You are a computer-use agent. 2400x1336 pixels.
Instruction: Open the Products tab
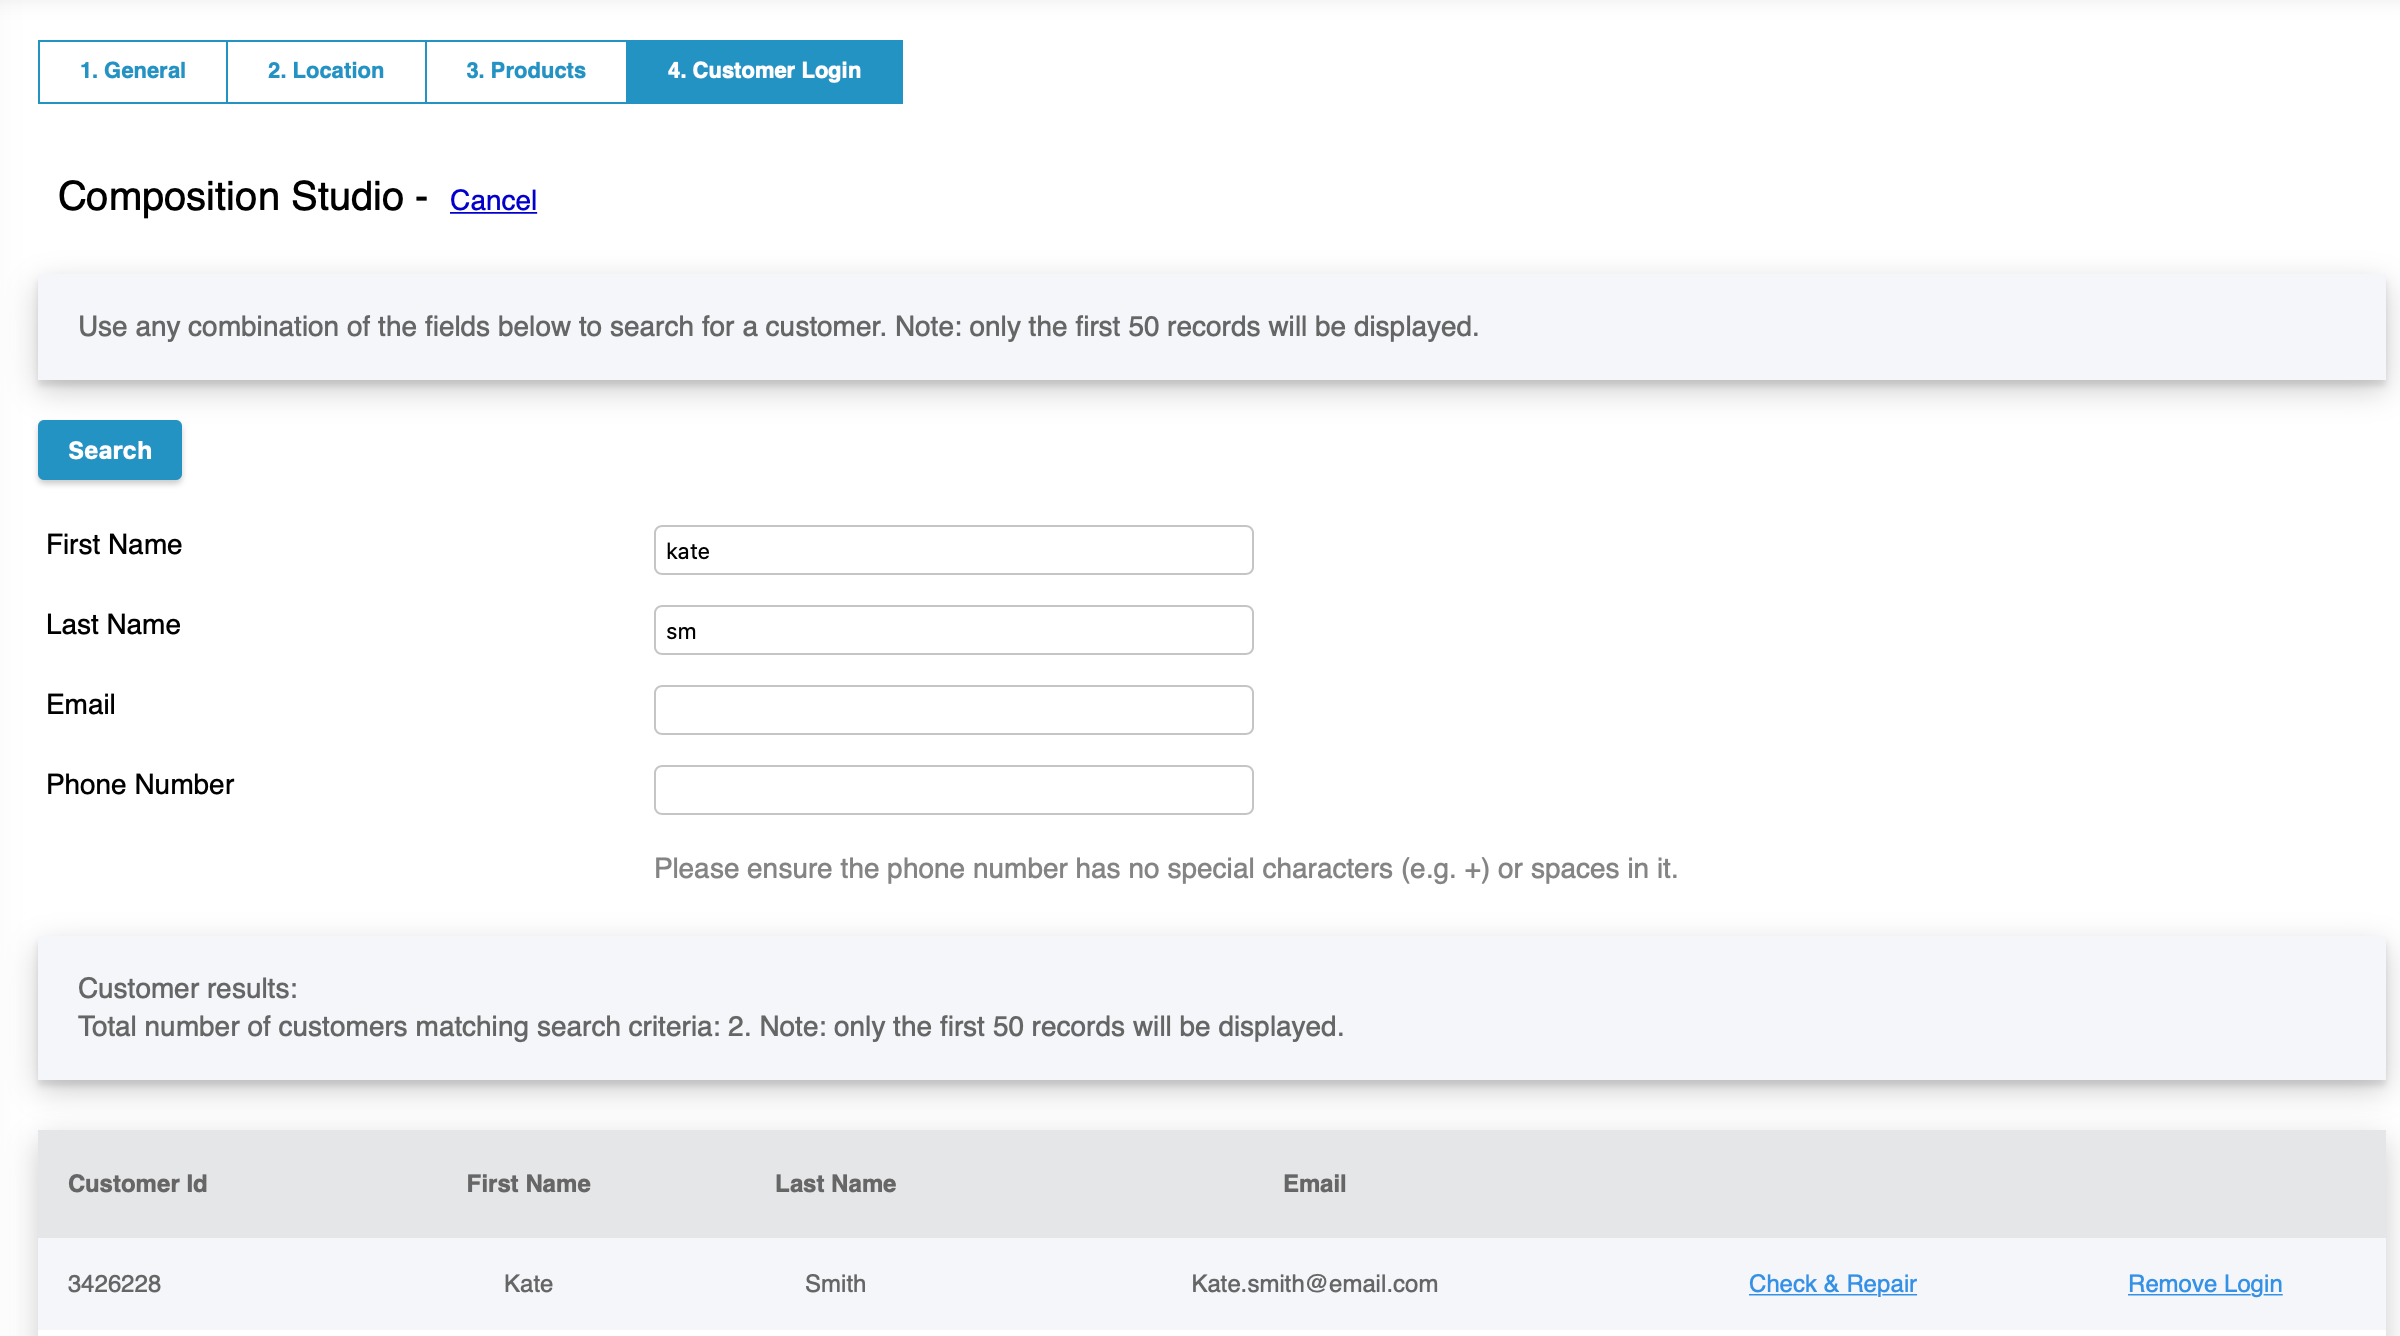pyautogui.click(x=525, y=71)
